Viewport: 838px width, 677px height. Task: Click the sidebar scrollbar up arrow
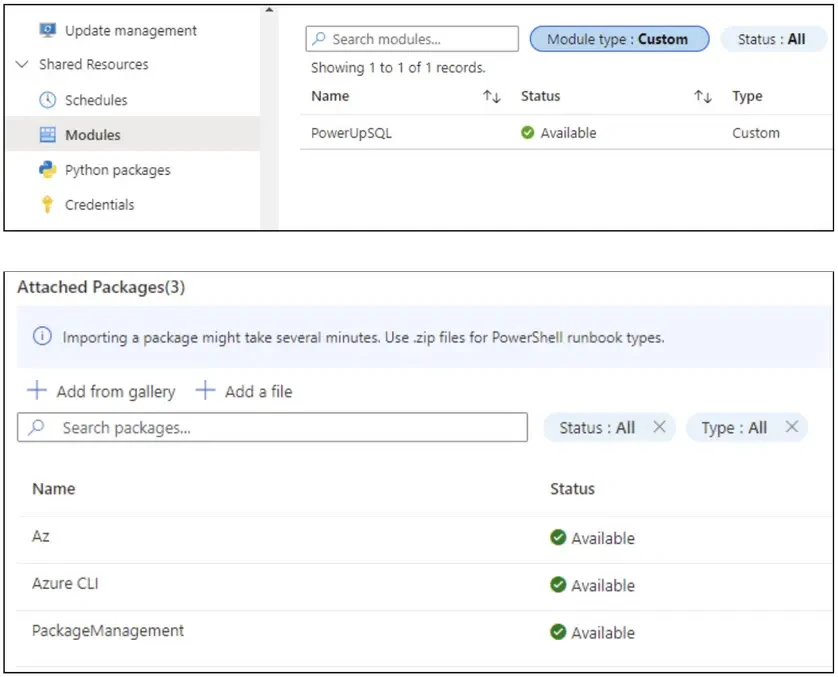tap(269, 10)
